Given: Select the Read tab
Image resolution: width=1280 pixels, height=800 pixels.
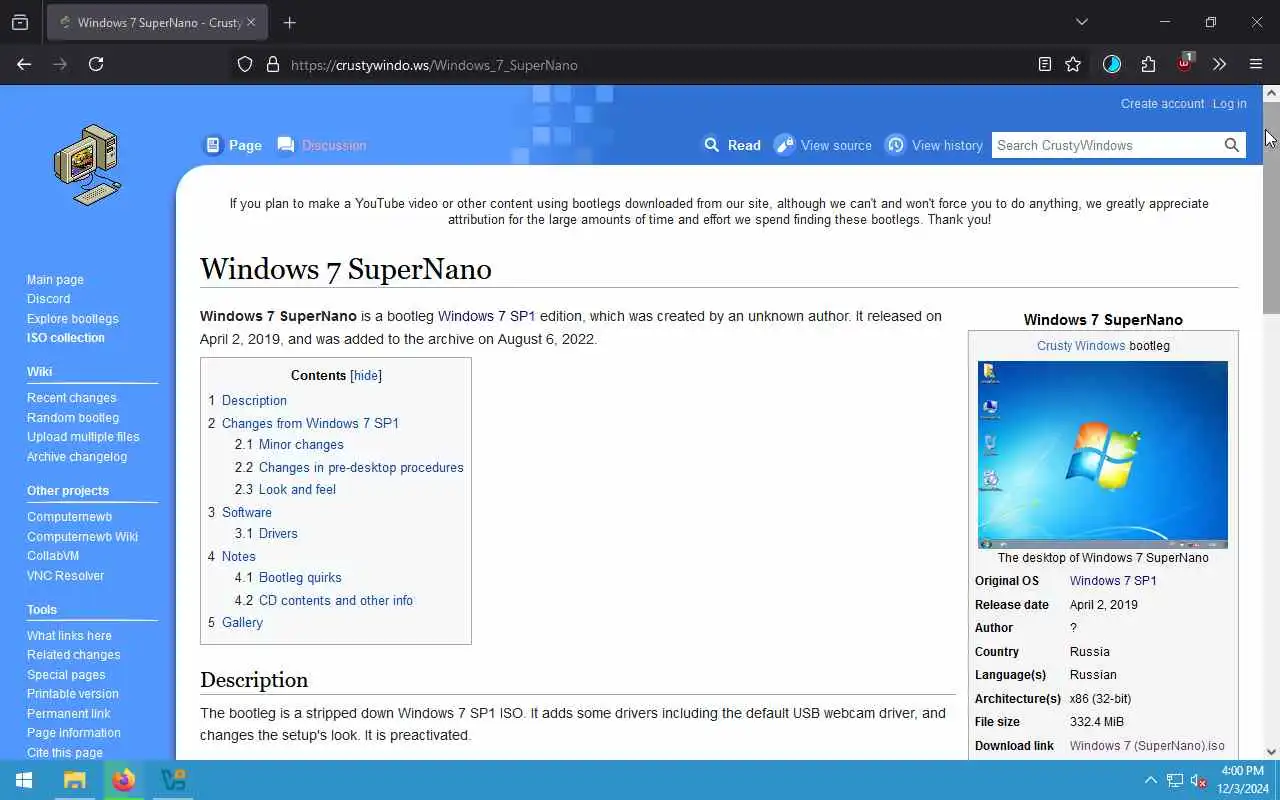Looking at the screenshot, I should [732, 145].
